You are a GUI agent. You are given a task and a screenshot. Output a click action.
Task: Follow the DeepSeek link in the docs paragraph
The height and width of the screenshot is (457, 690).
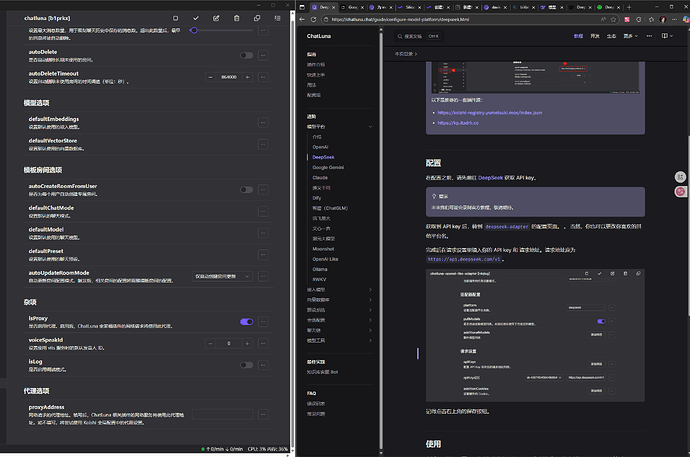pyautogui.click(x=490, y=178)
